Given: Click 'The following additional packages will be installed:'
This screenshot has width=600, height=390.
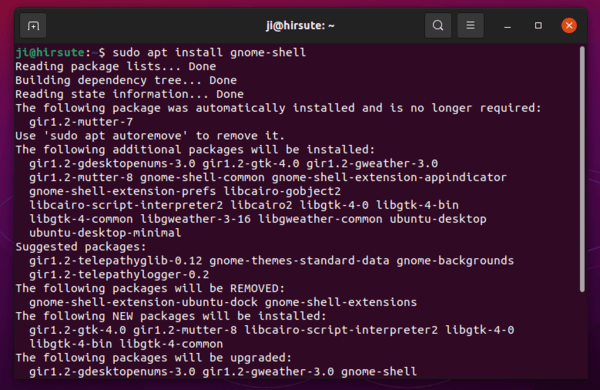Looking at the screenshot, I should click(195, 149).
